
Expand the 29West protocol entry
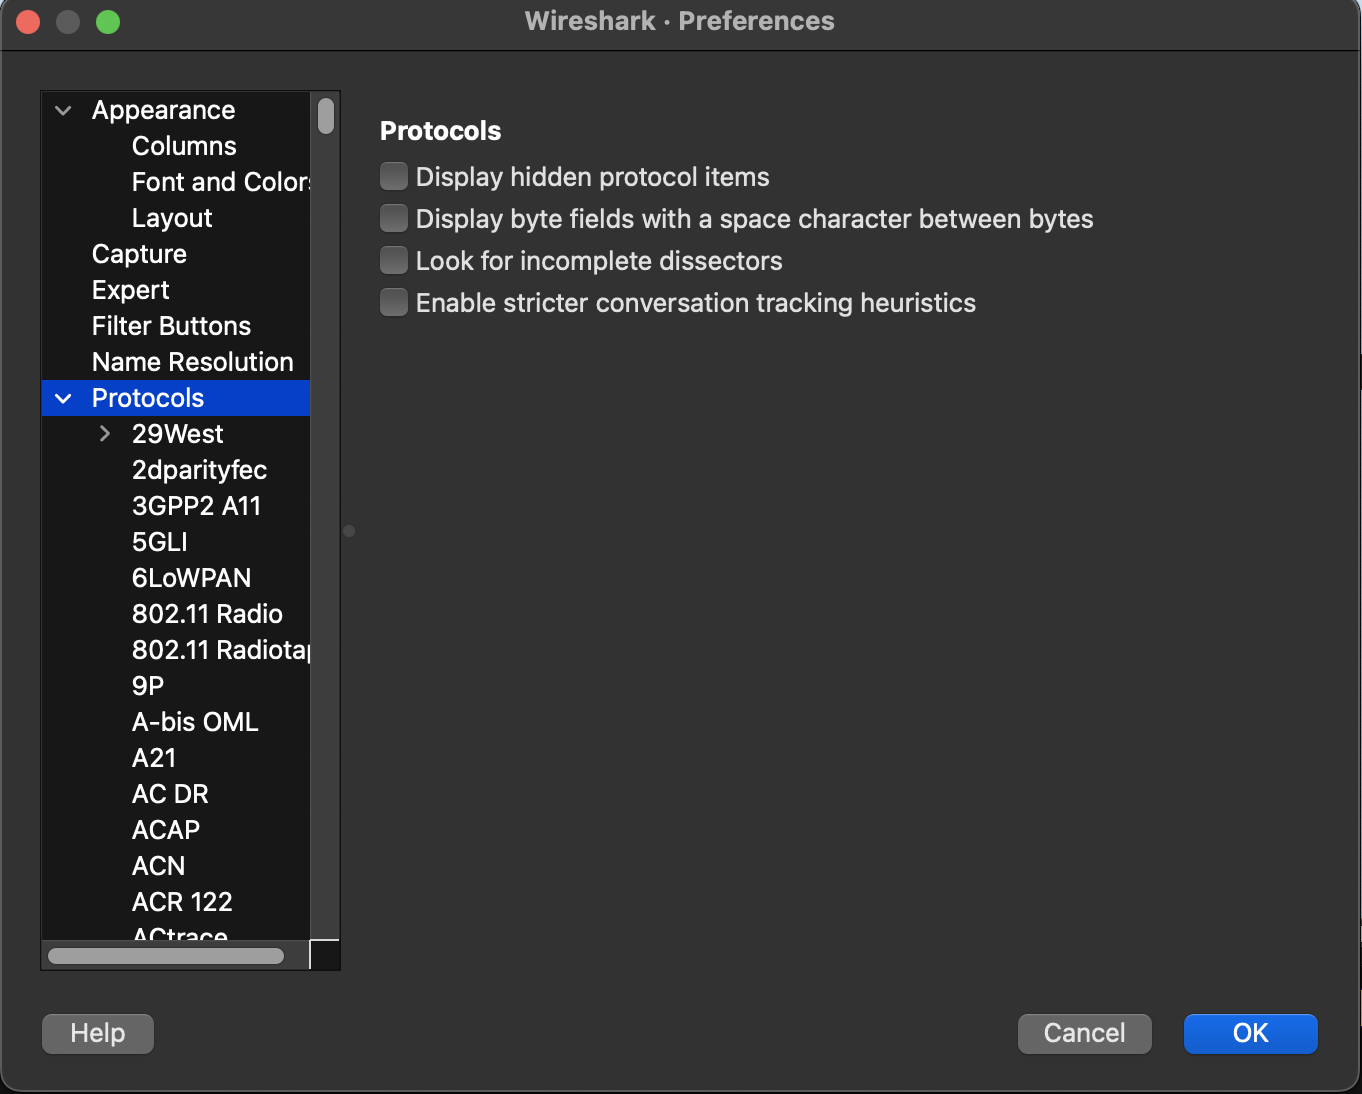pos(105,434)
